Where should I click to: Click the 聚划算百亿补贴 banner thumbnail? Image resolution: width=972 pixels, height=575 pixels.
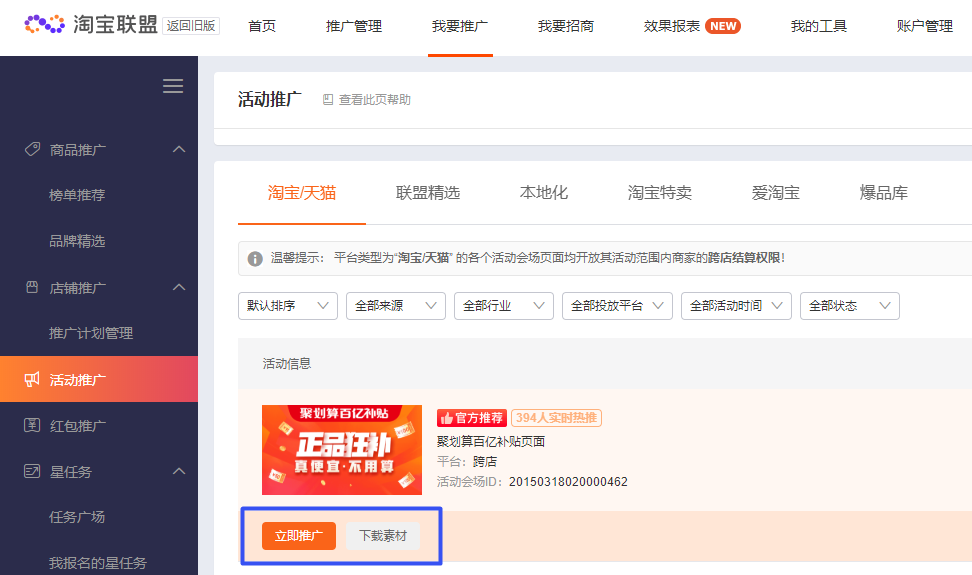pos(342,450)
